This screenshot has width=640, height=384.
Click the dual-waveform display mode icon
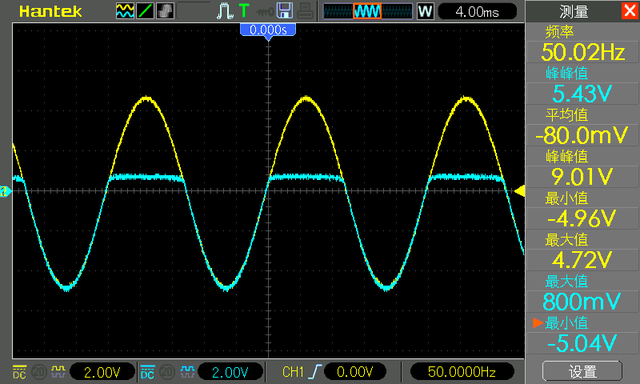tap(125, 11)
